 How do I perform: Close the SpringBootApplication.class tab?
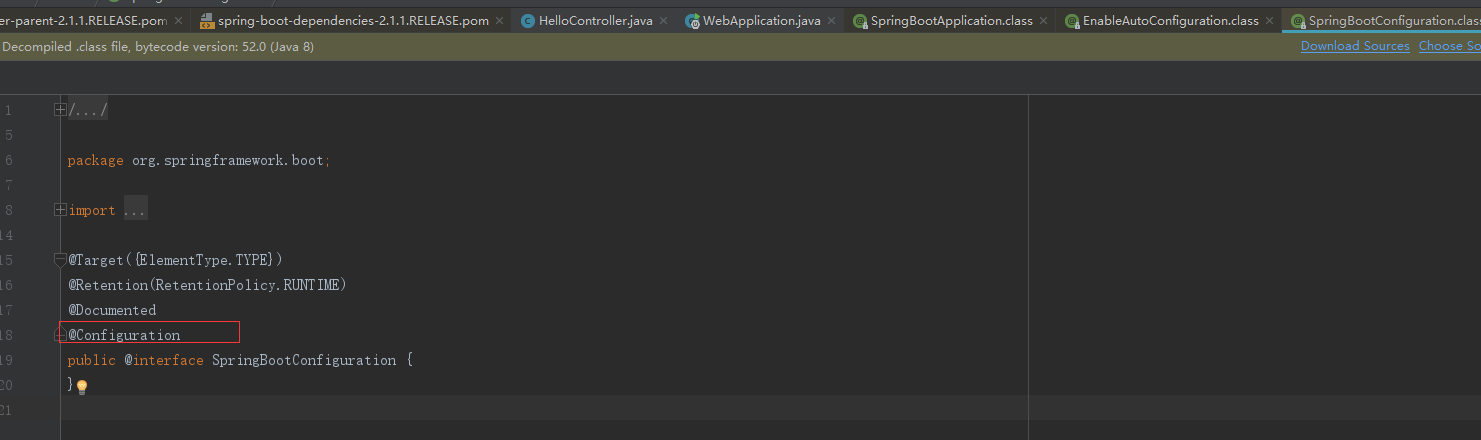point(1044,21)
